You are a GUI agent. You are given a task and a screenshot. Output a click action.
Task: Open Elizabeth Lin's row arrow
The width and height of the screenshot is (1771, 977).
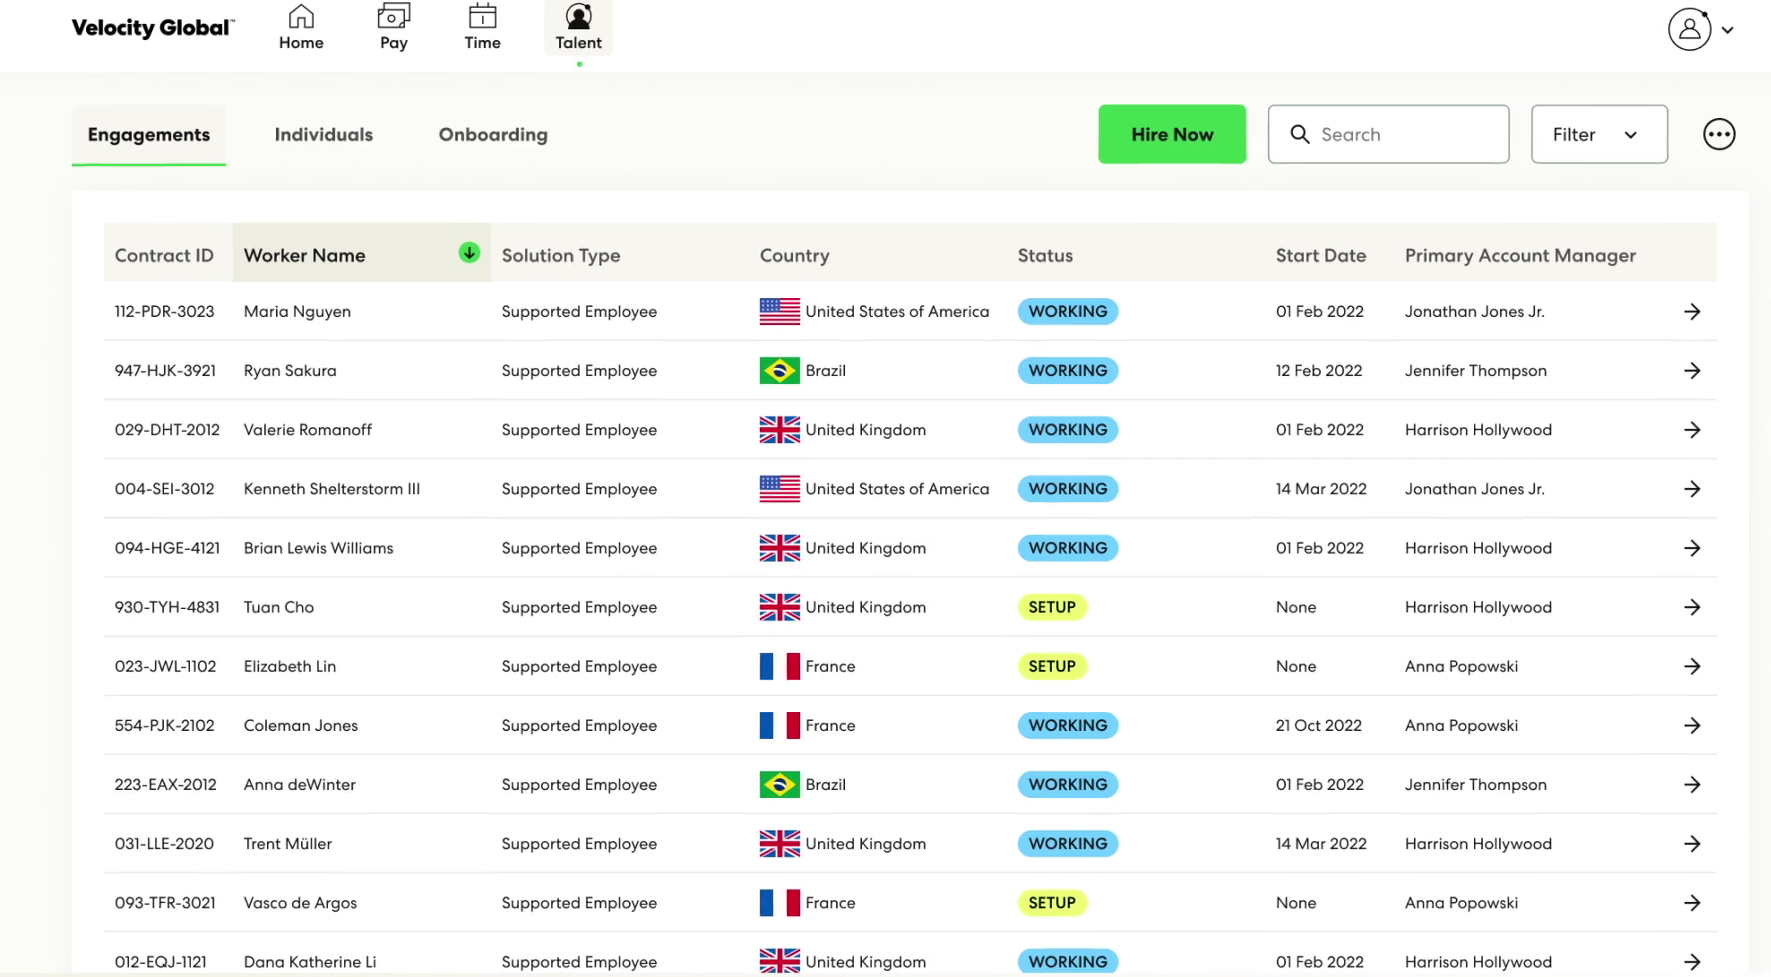click(x=1692, y=666)
